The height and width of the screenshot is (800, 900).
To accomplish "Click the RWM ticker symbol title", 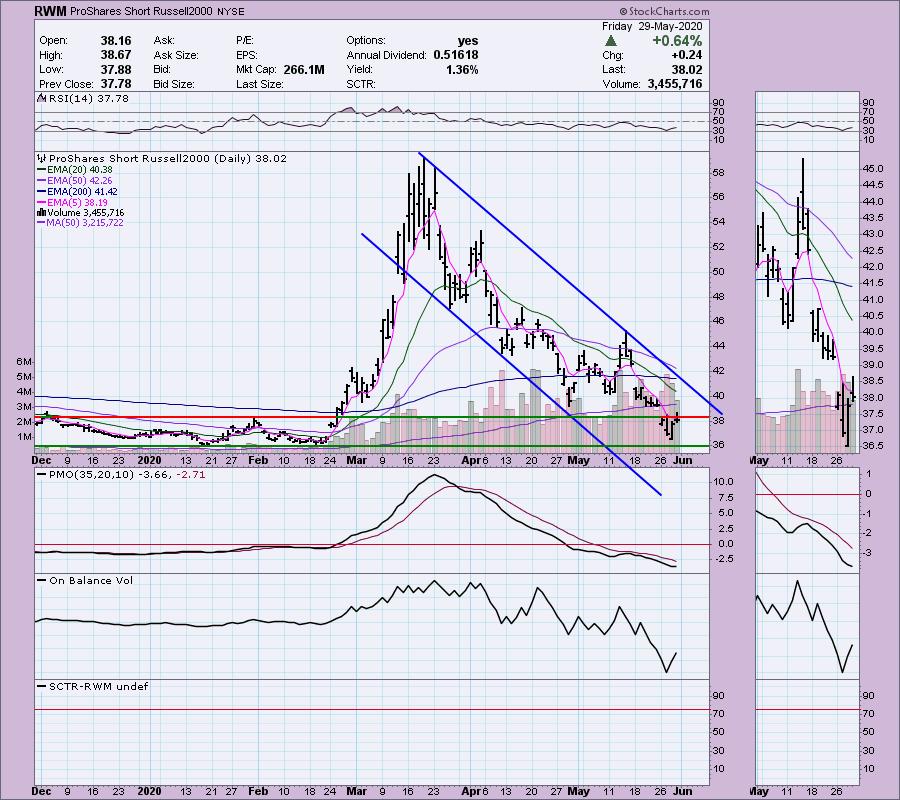I will point(51,11).
